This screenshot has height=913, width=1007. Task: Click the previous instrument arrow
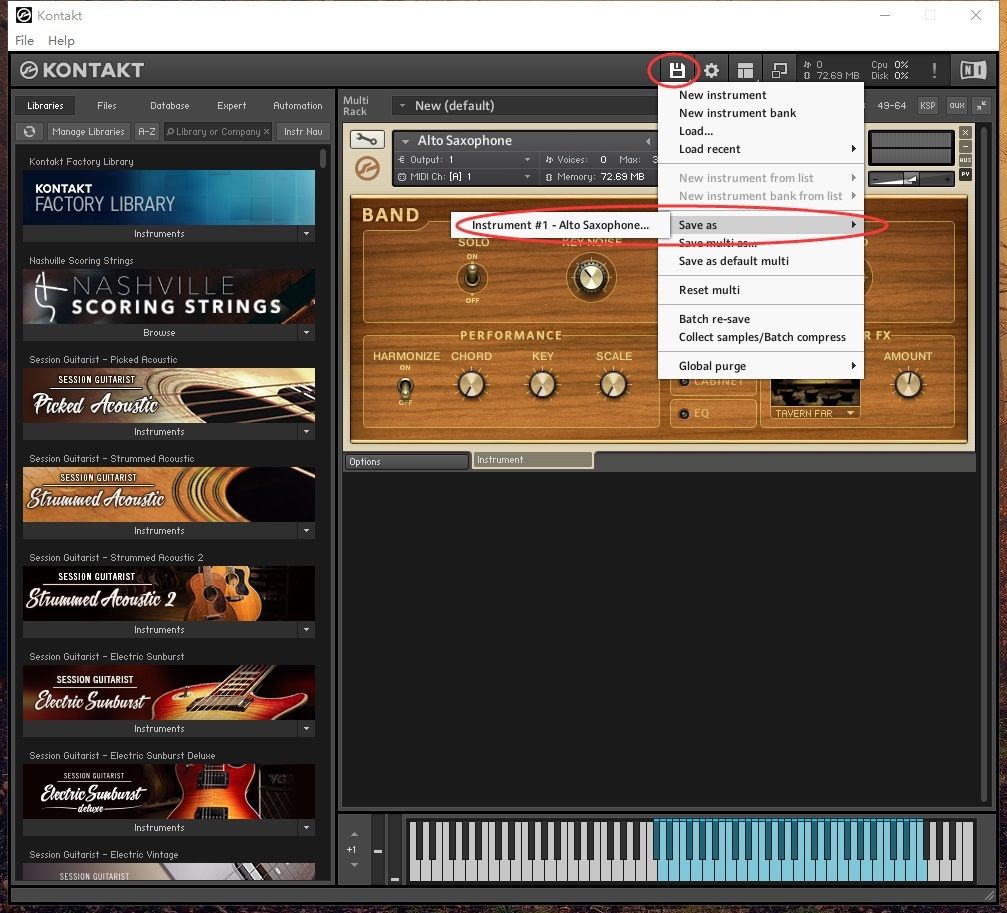pos(648,141)
